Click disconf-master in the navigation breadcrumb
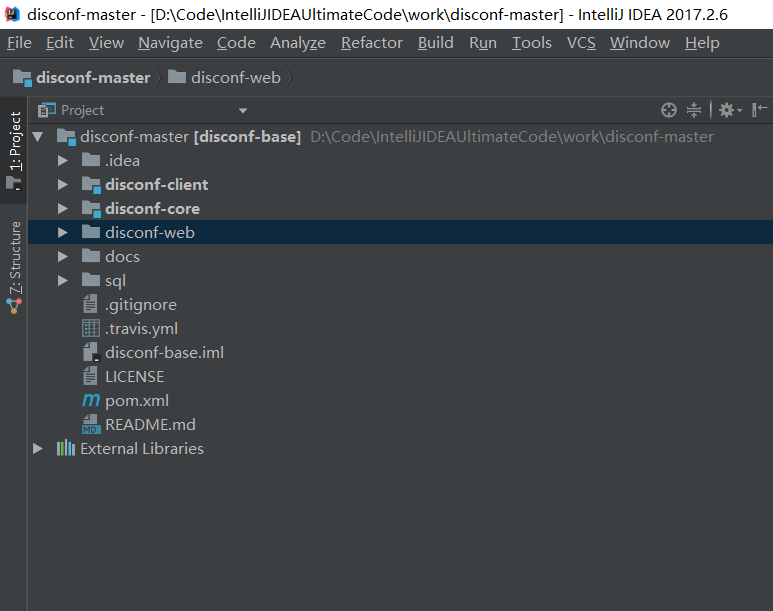 click(92, 77)
